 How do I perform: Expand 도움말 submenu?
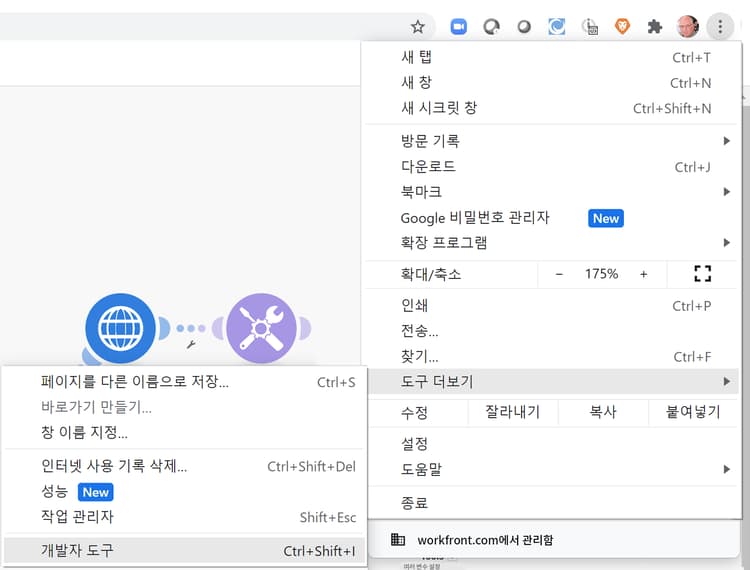(553, 469)
